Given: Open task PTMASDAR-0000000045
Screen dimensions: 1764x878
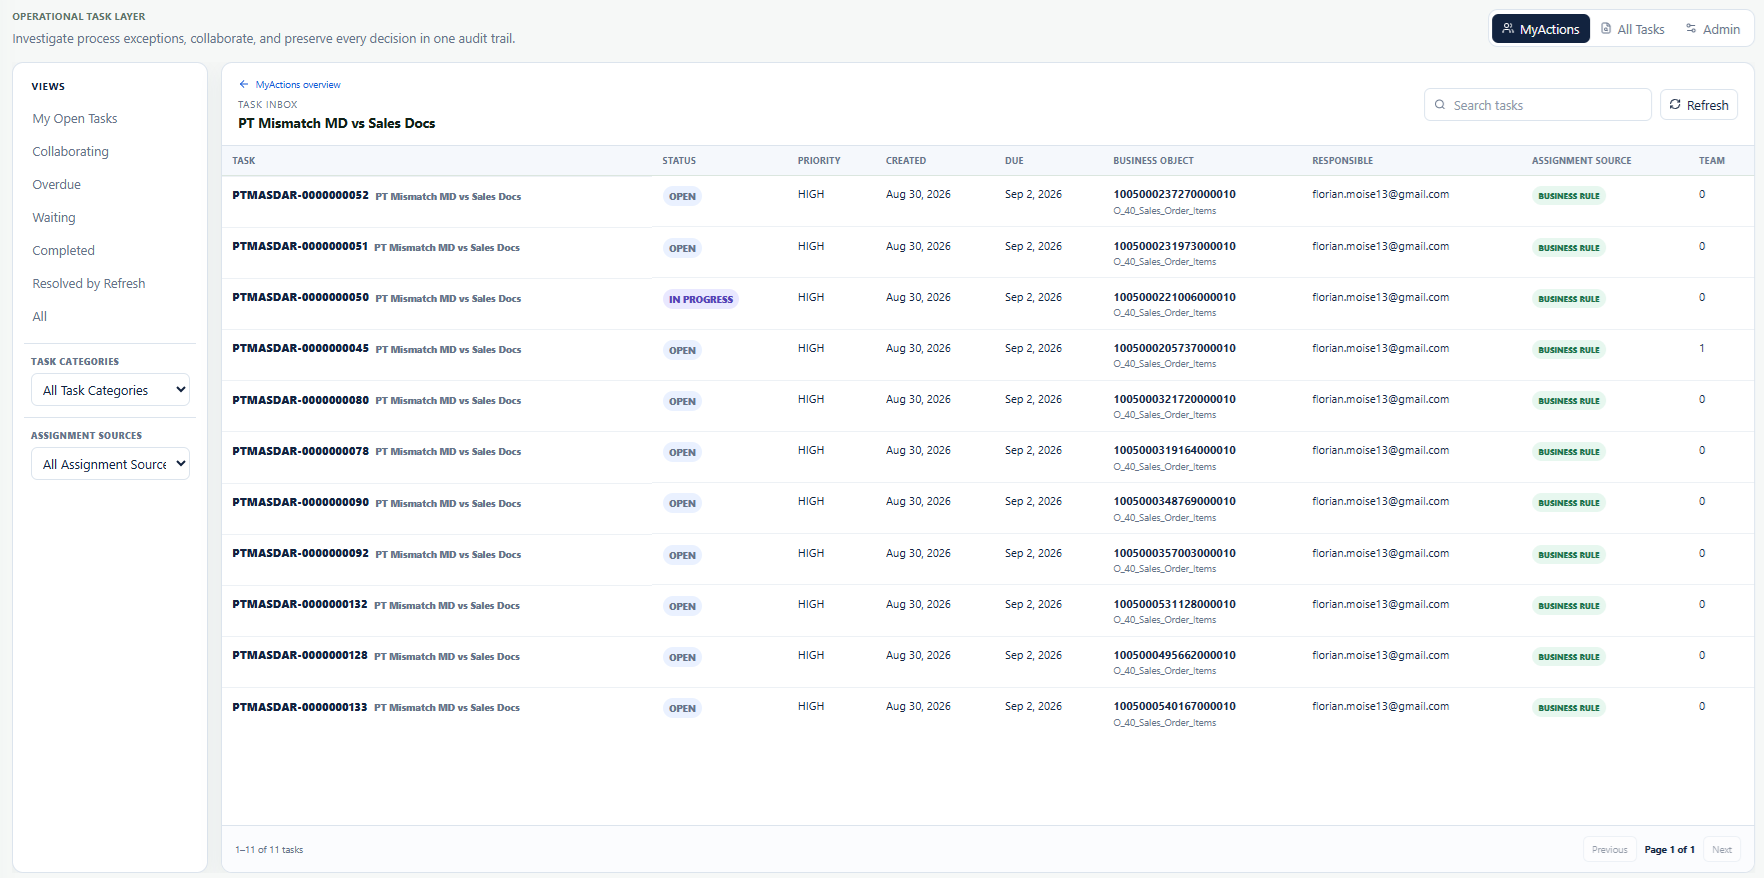Looking at the screenshot, I should coord(300,349).
